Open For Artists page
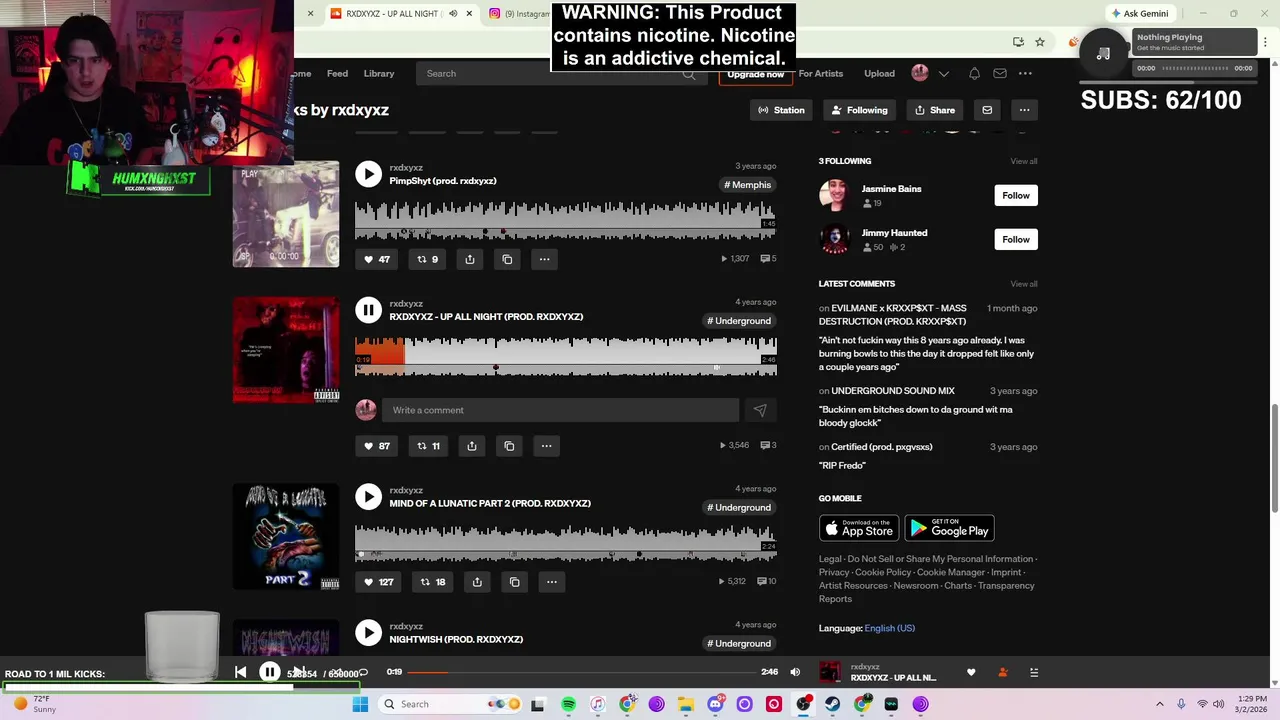 (821, 73)
